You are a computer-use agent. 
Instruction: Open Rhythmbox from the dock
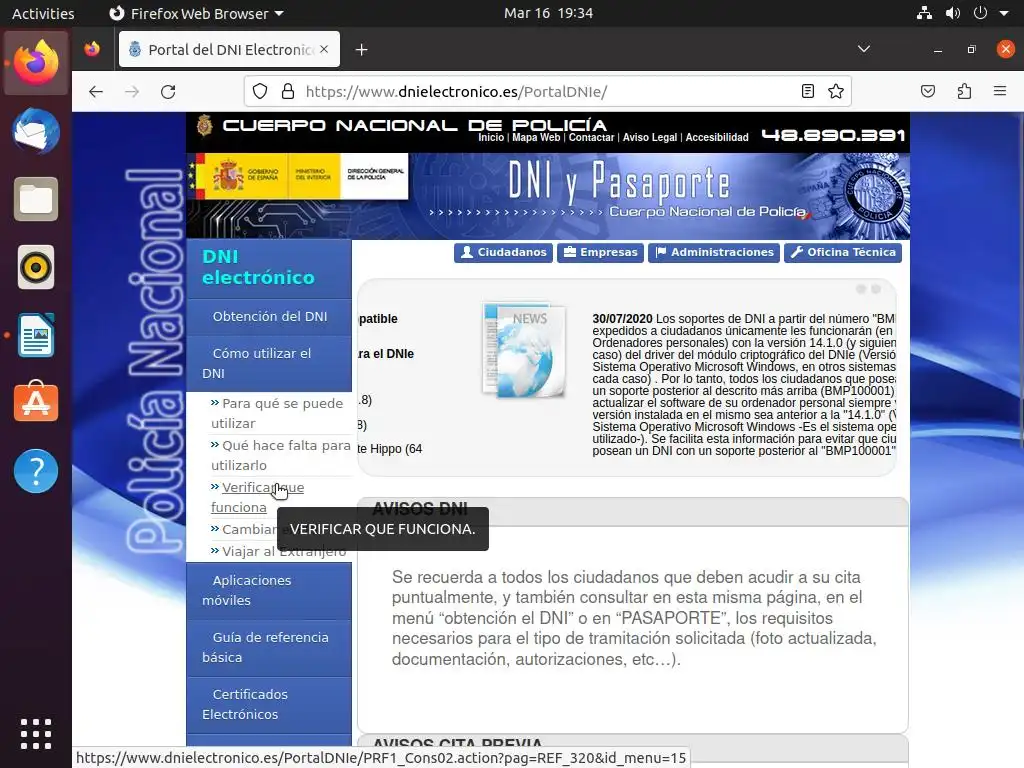tap(36, 267)
